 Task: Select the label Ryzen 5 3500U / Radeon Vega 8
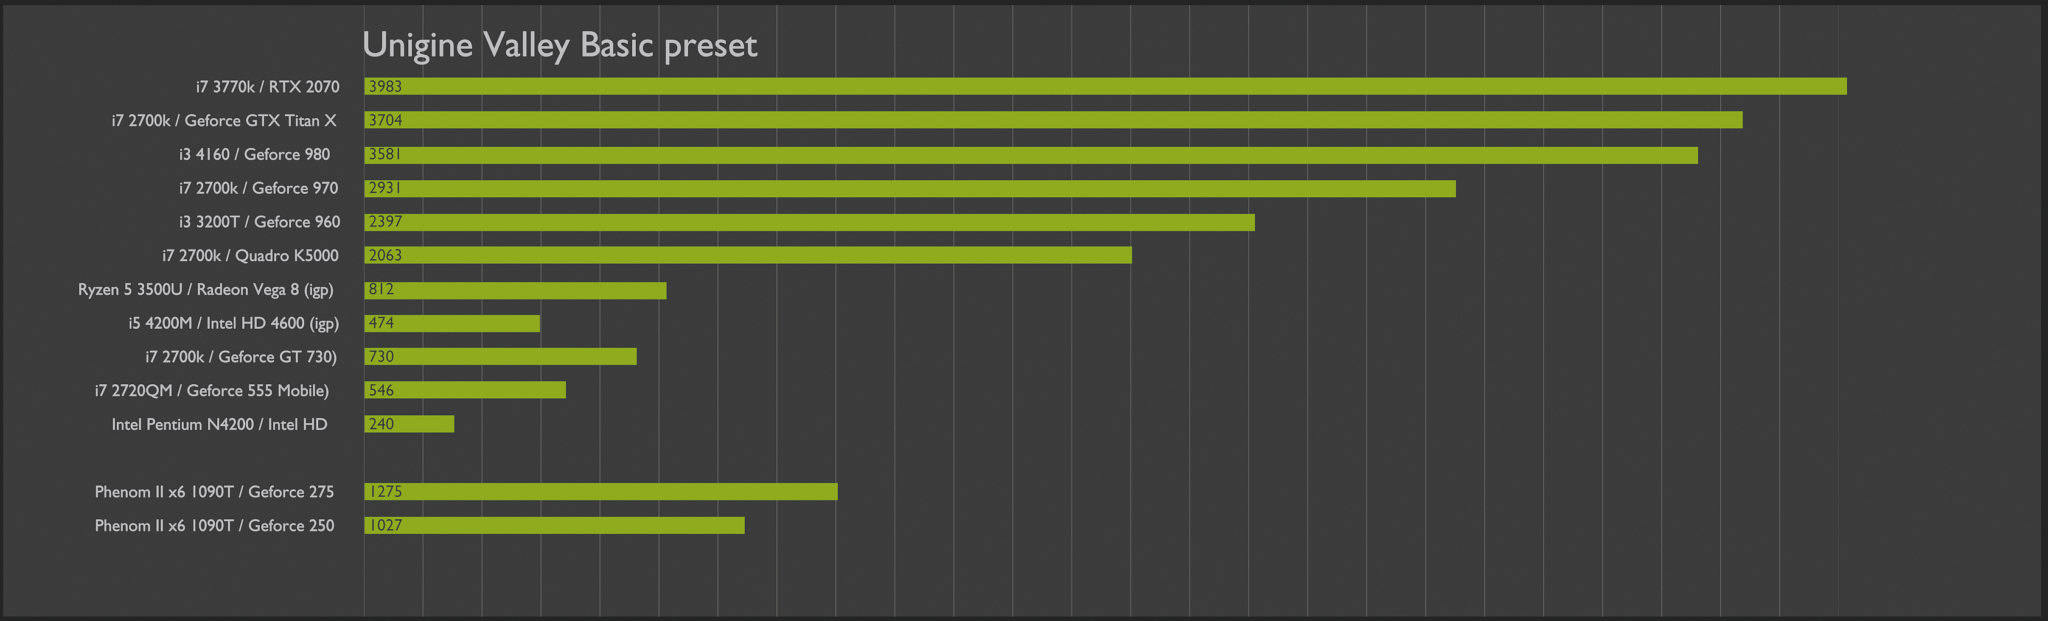coord(206,290)
